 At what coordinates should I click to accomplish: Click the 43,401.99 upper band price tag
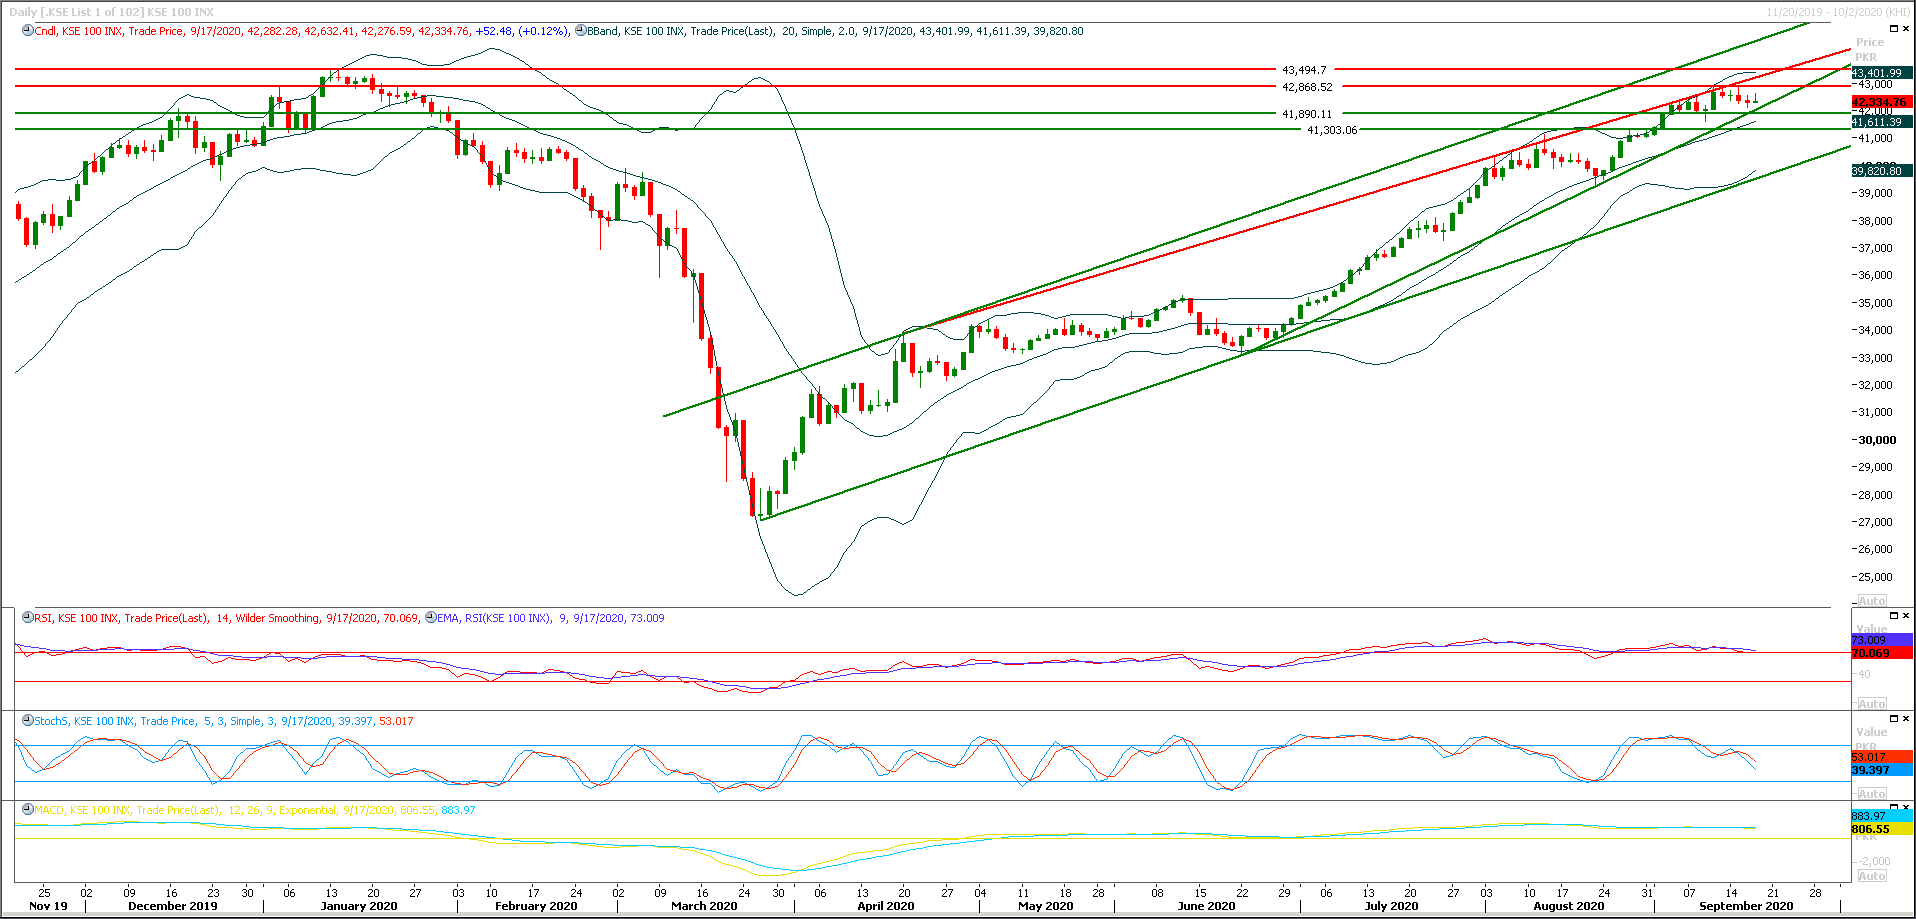pyautogui.click(x=1881, y=73)
